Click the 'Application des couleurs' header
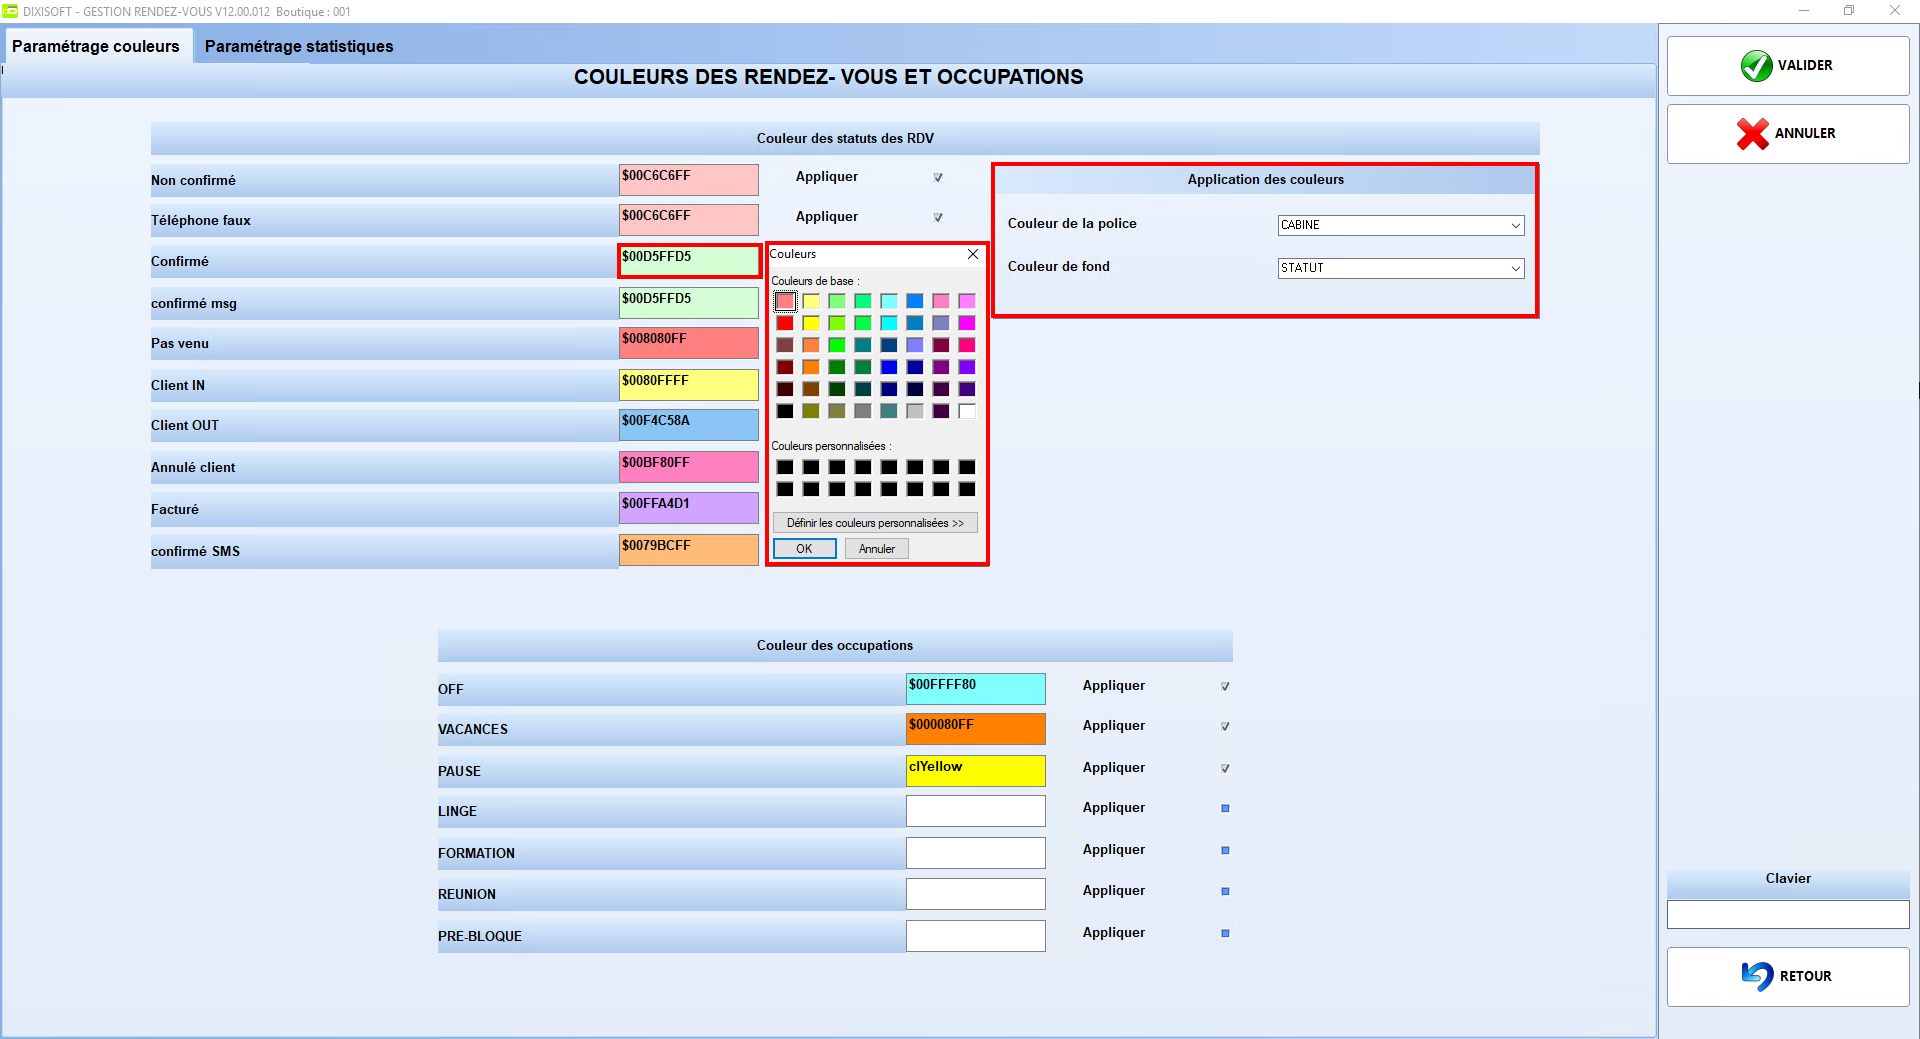 point(1266,180)
